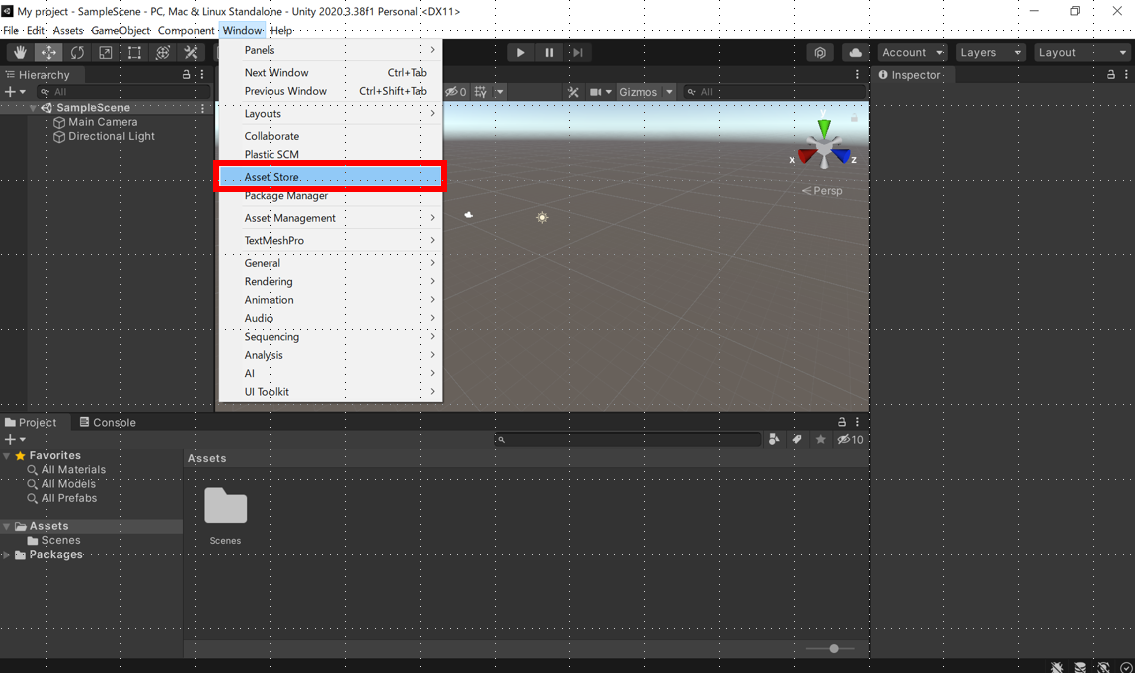Open the Layers dropdown
The width and height of the screenshot is (1135, 673).
click(990, 52)
